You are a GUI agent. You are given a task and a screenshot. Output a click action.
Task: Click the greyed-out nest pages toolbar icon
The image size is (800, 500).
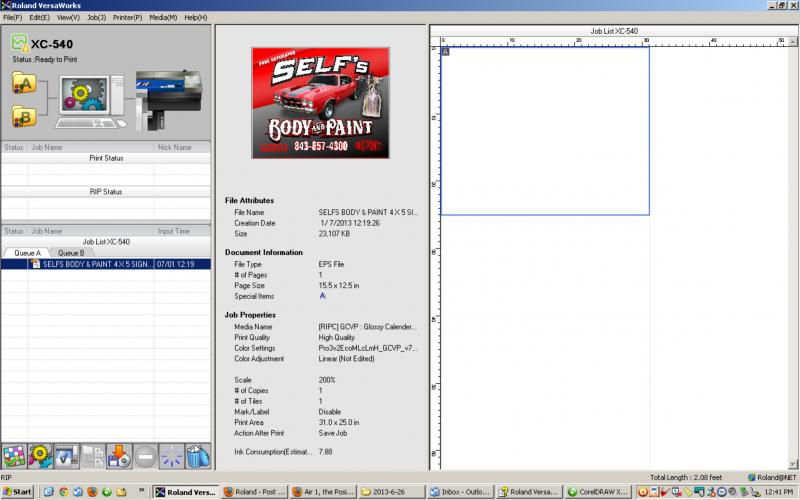click(x=93, y=456)
